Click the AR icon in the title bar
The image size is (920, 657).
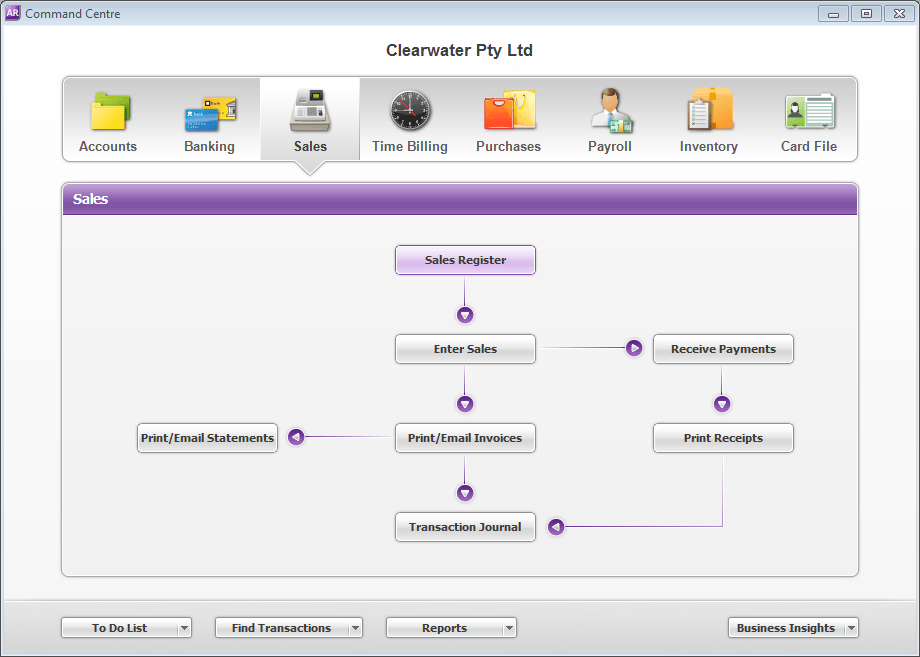click(14, 13)
